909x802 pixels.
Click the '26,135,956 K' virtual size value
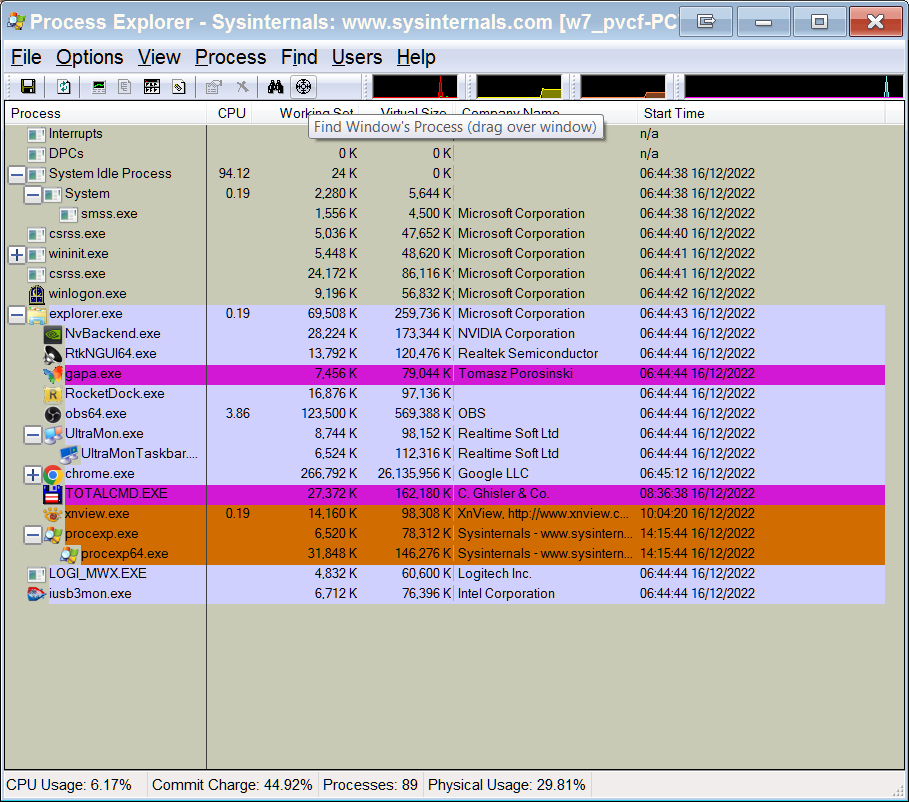414,474
